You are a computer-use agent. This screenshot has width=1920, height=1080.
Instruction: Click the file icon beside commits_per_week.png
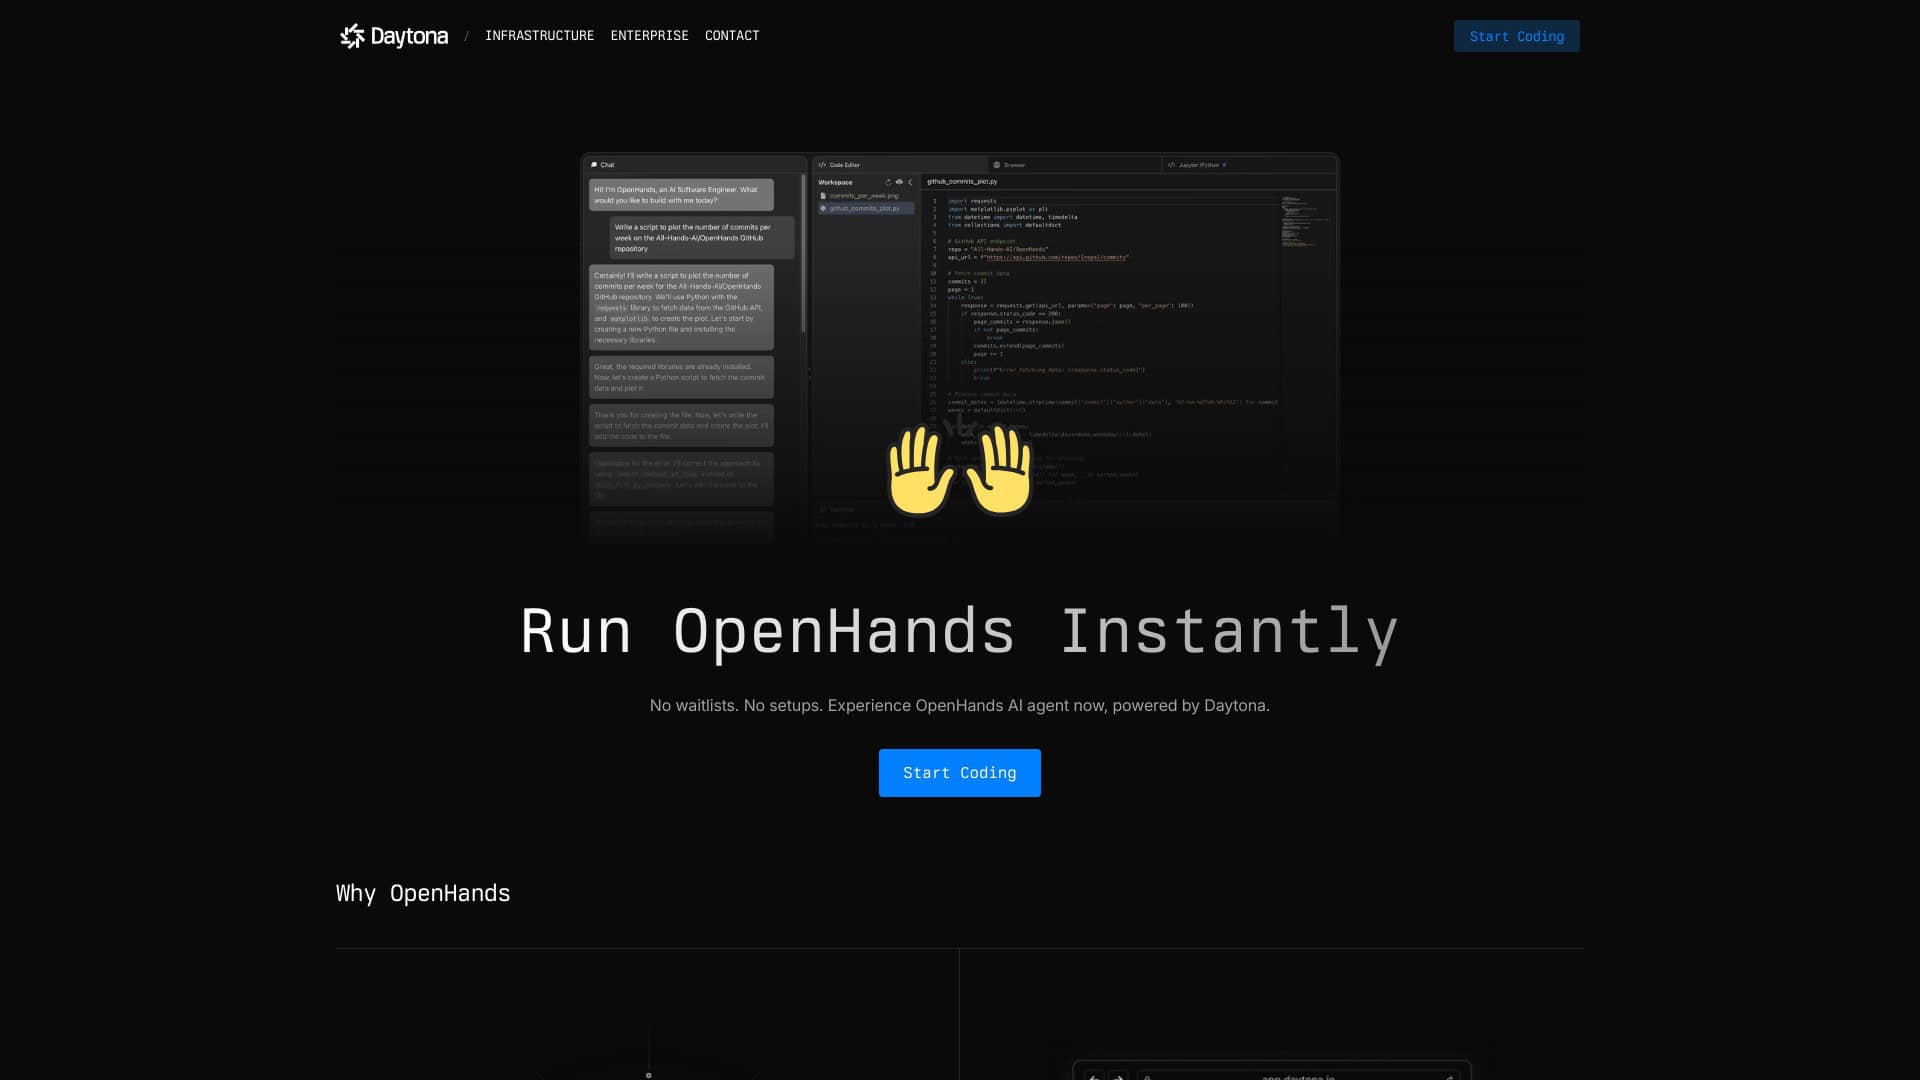tap(822, 196)
